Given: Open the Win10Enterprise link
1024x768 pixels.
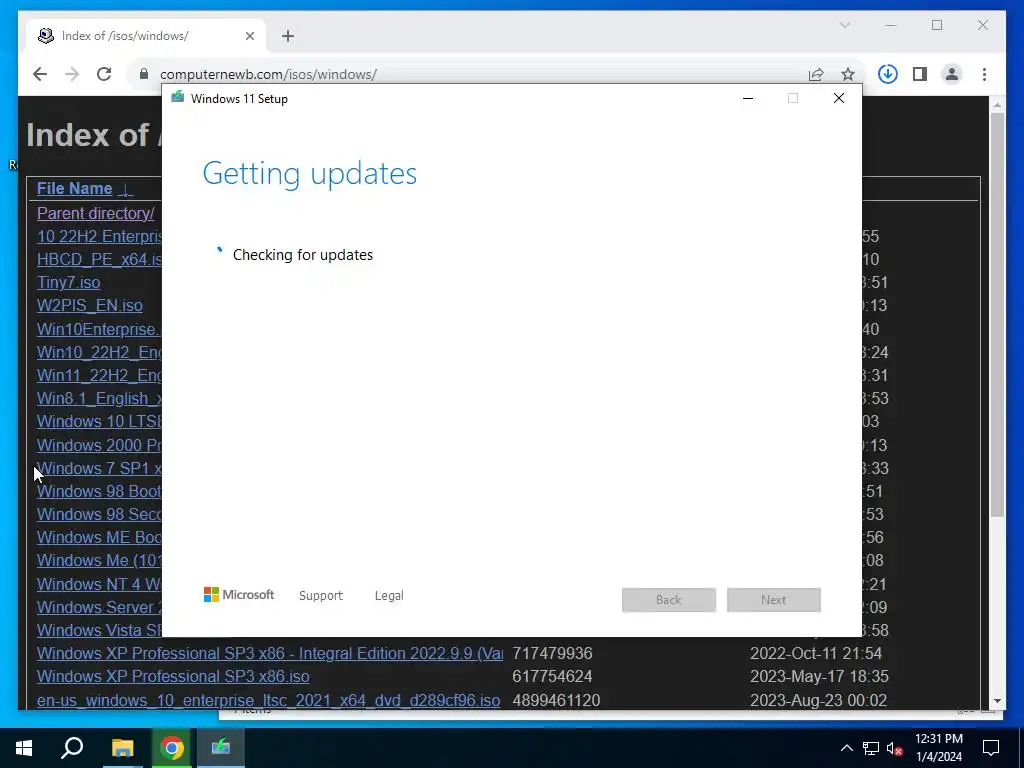Looking at the screenshot, I should tap(99, 329).
